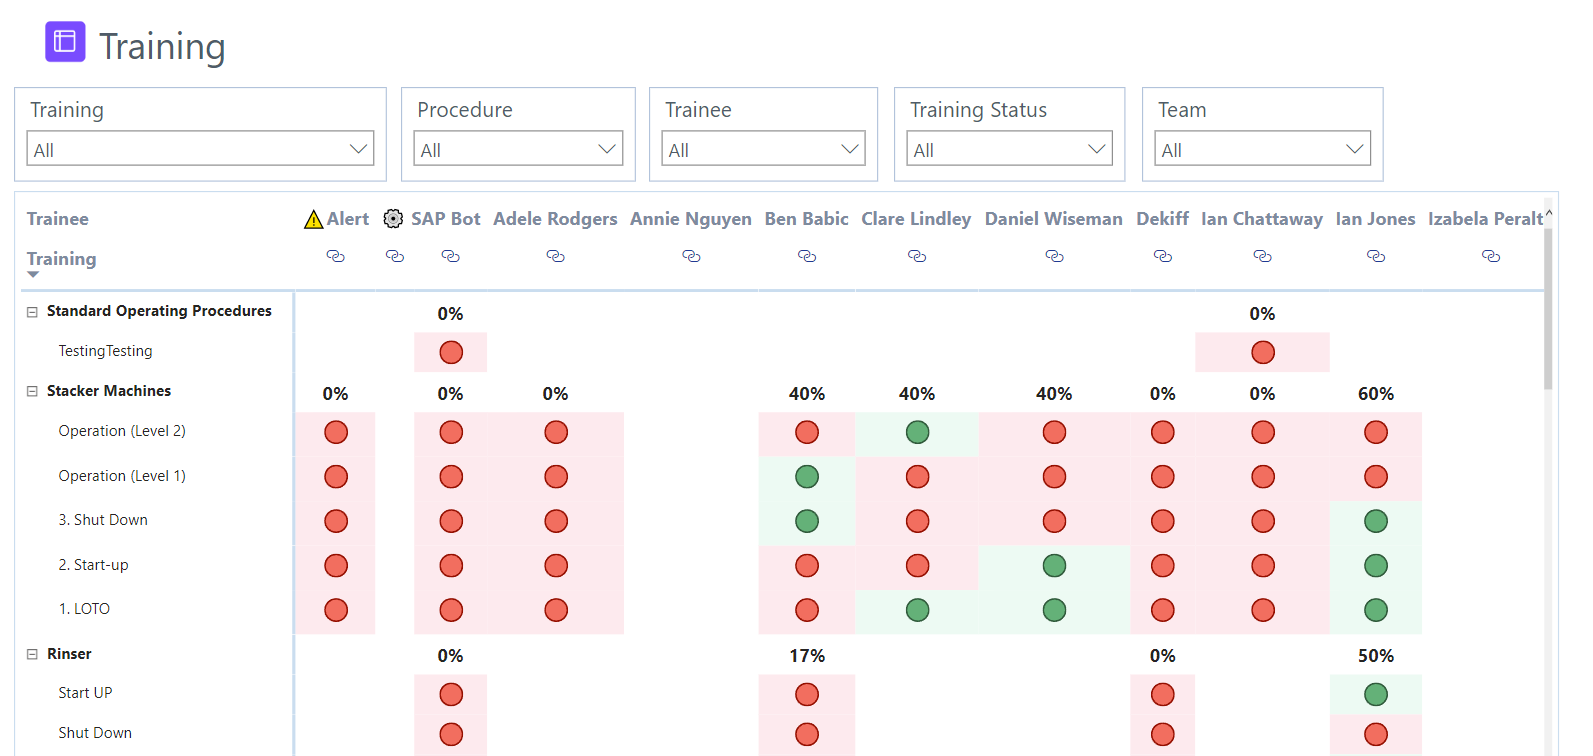Viewport: 1593px width, 756px height.
Task: Click the vertical scrollbar of the matrix
Action: (x=1548, y=310)
